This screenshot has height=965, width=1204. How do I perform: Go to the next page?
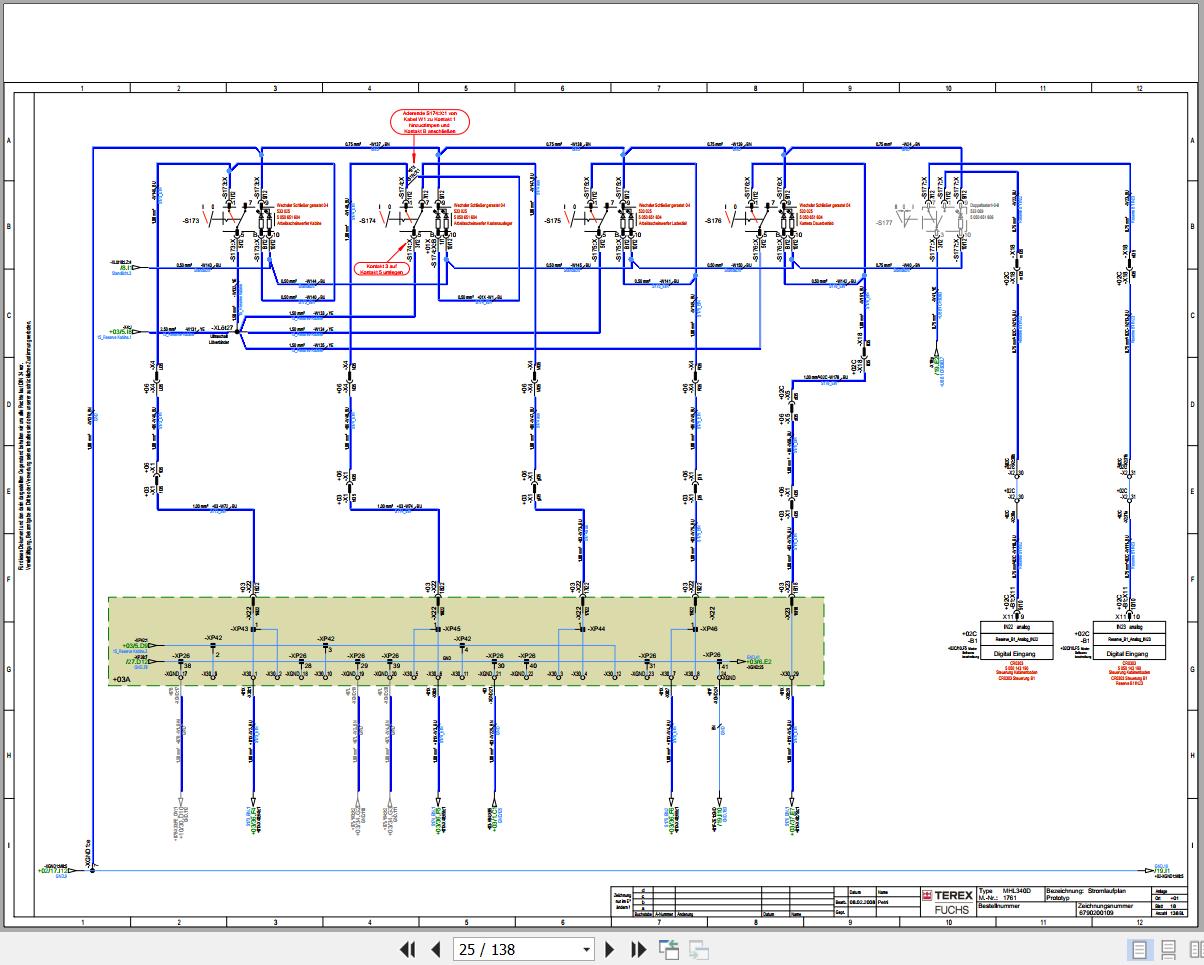610,949
